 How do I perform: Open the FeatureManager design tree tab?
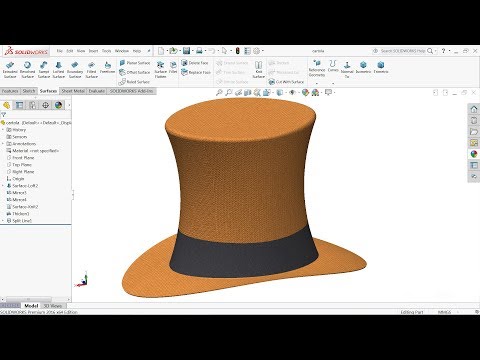(6, 105)
